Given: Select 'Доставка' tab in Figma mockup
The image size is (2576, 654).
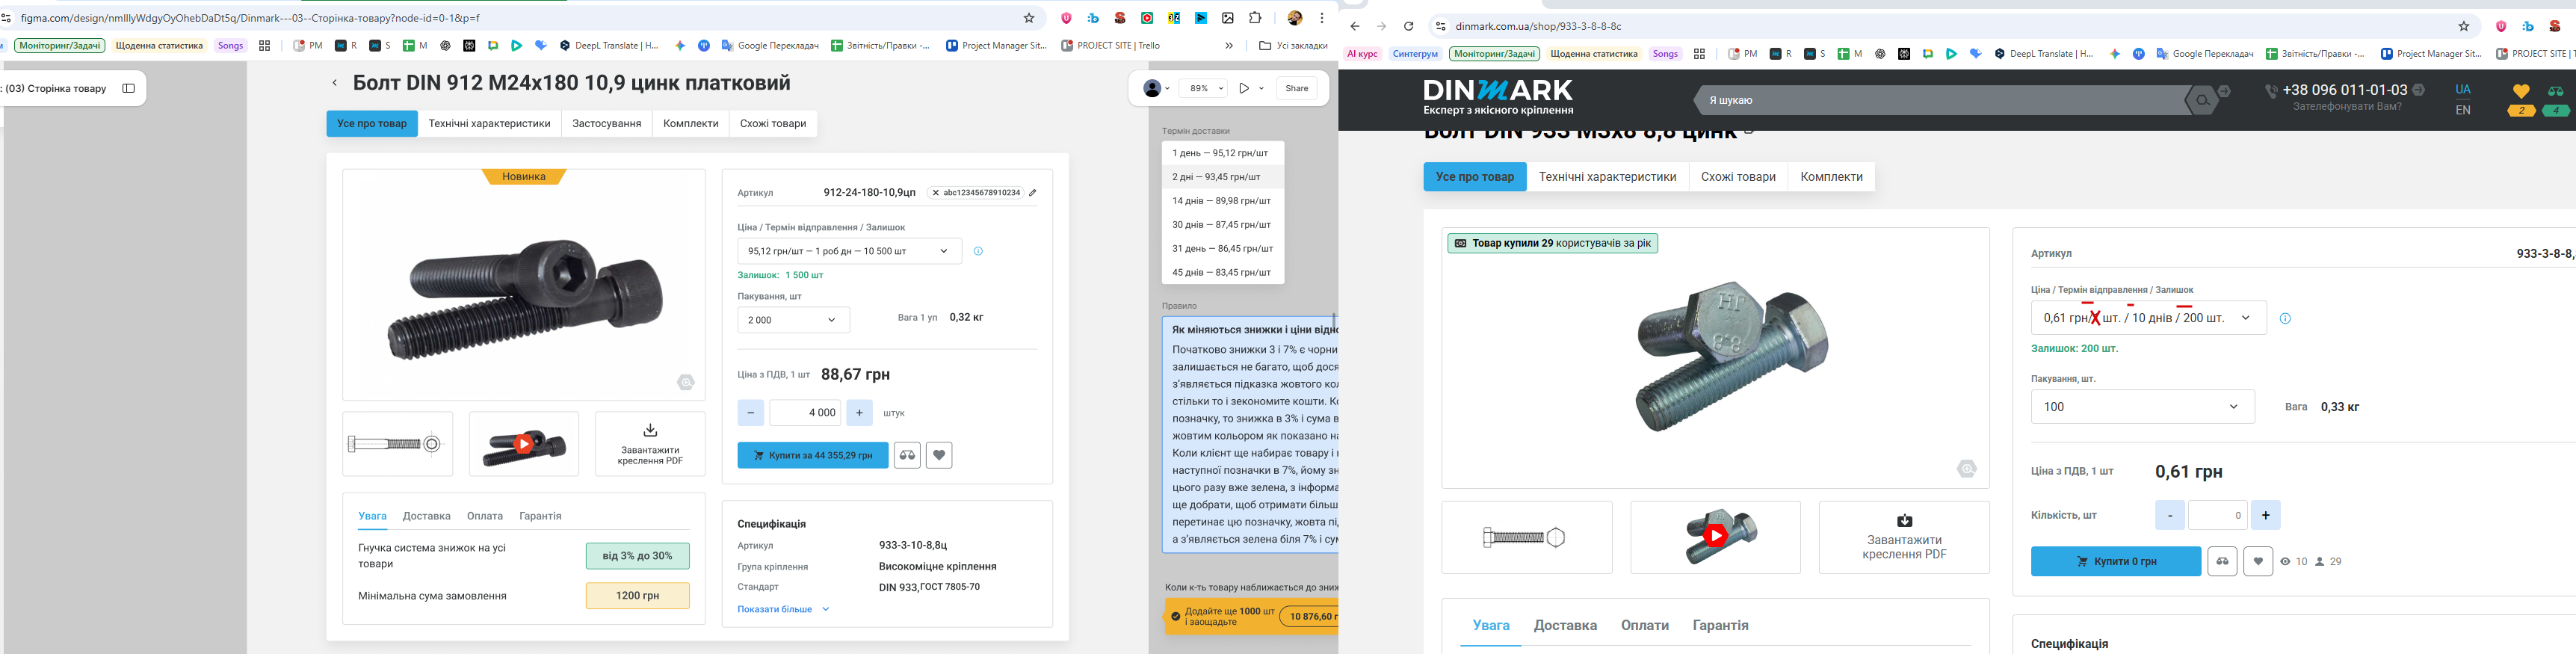Looking at the screenshot, I should coord(427,516).
